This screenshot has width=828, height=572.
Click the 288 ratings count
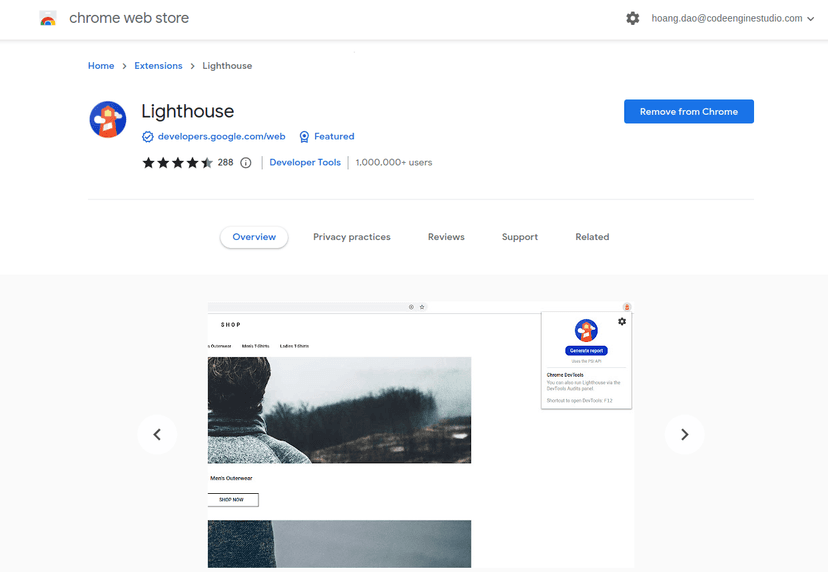coord(225,163)
